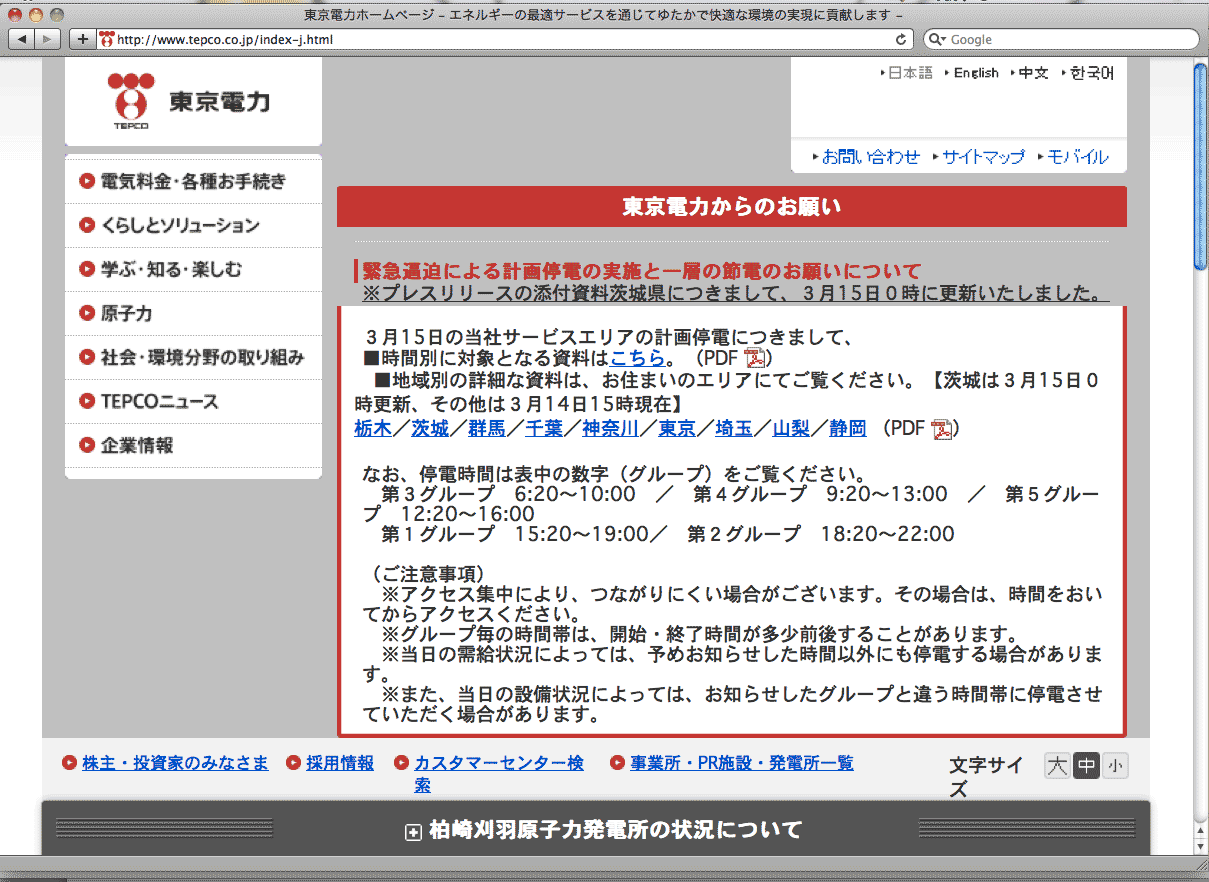Open the Google search magnifier dropdown
The height and width of the screenshot is (882, 1209).
[937, 39]
